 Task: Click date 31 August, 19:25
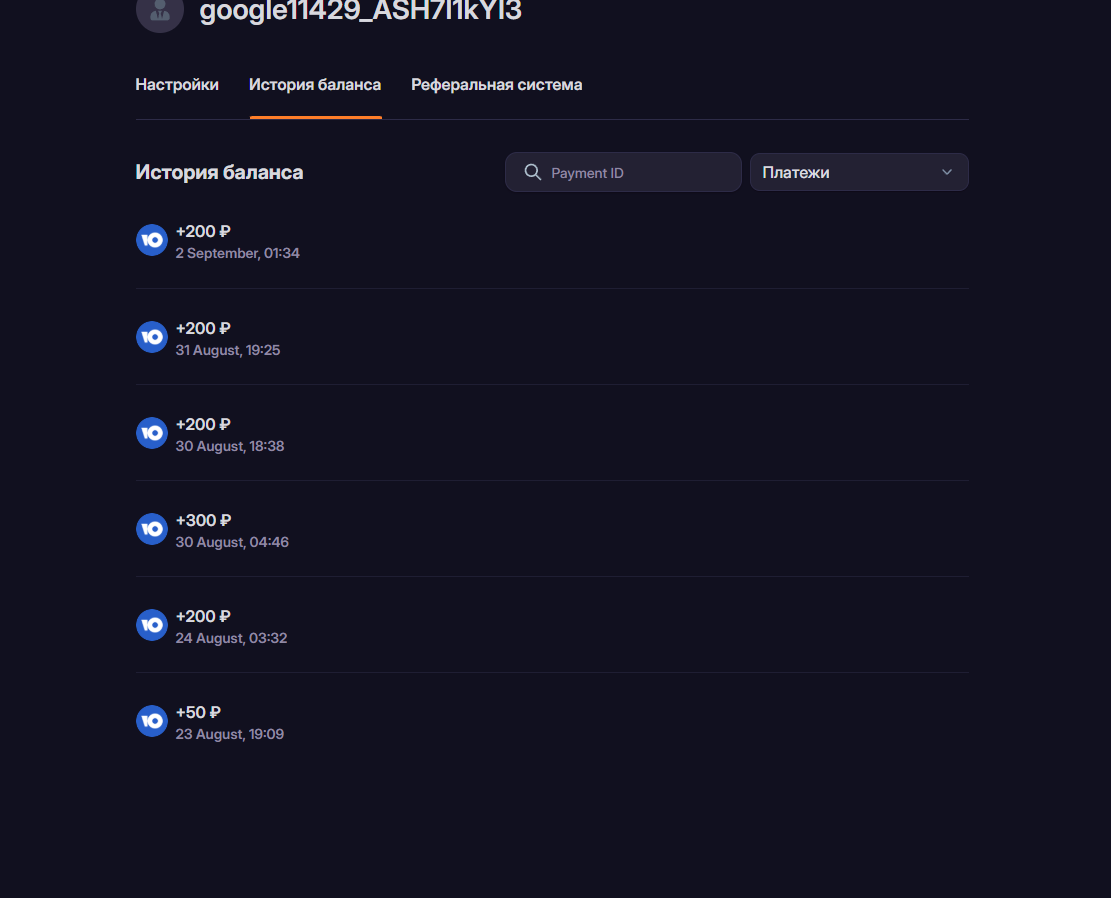227,350
